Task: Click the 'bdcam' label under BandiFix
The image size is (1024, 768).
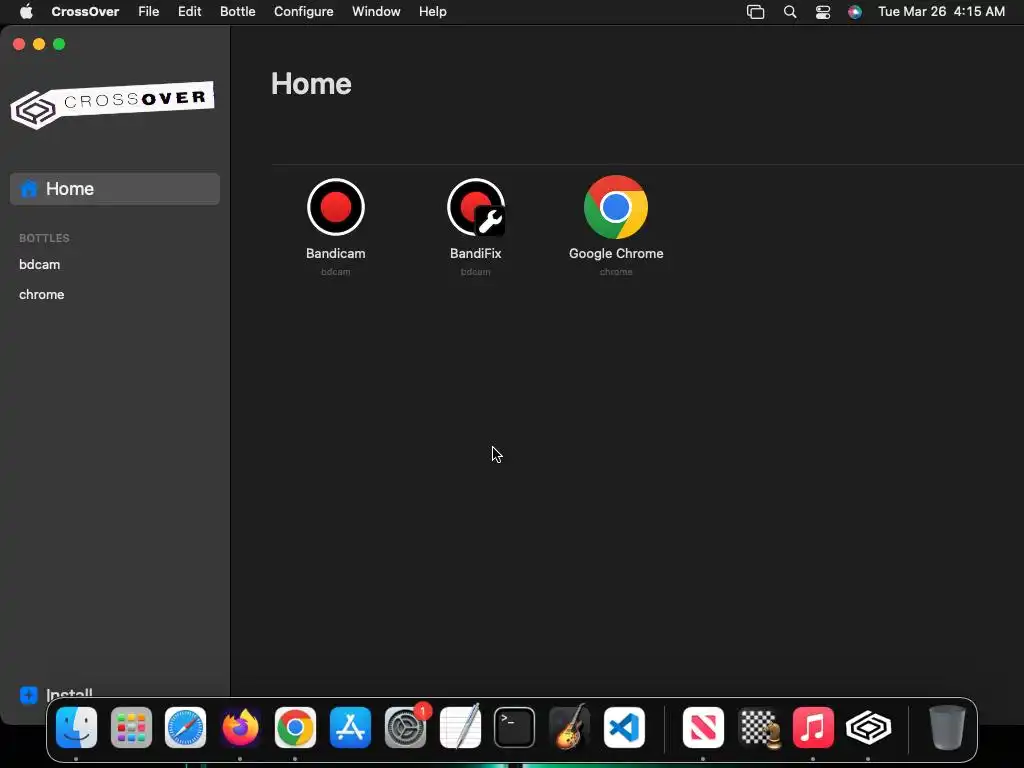Action: pos(475,272)
